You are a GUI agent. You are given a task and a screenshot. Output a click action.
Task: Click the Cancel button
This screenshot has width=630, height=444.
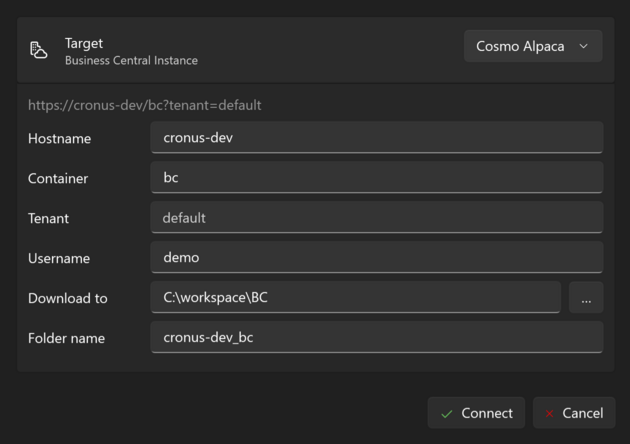574,413
